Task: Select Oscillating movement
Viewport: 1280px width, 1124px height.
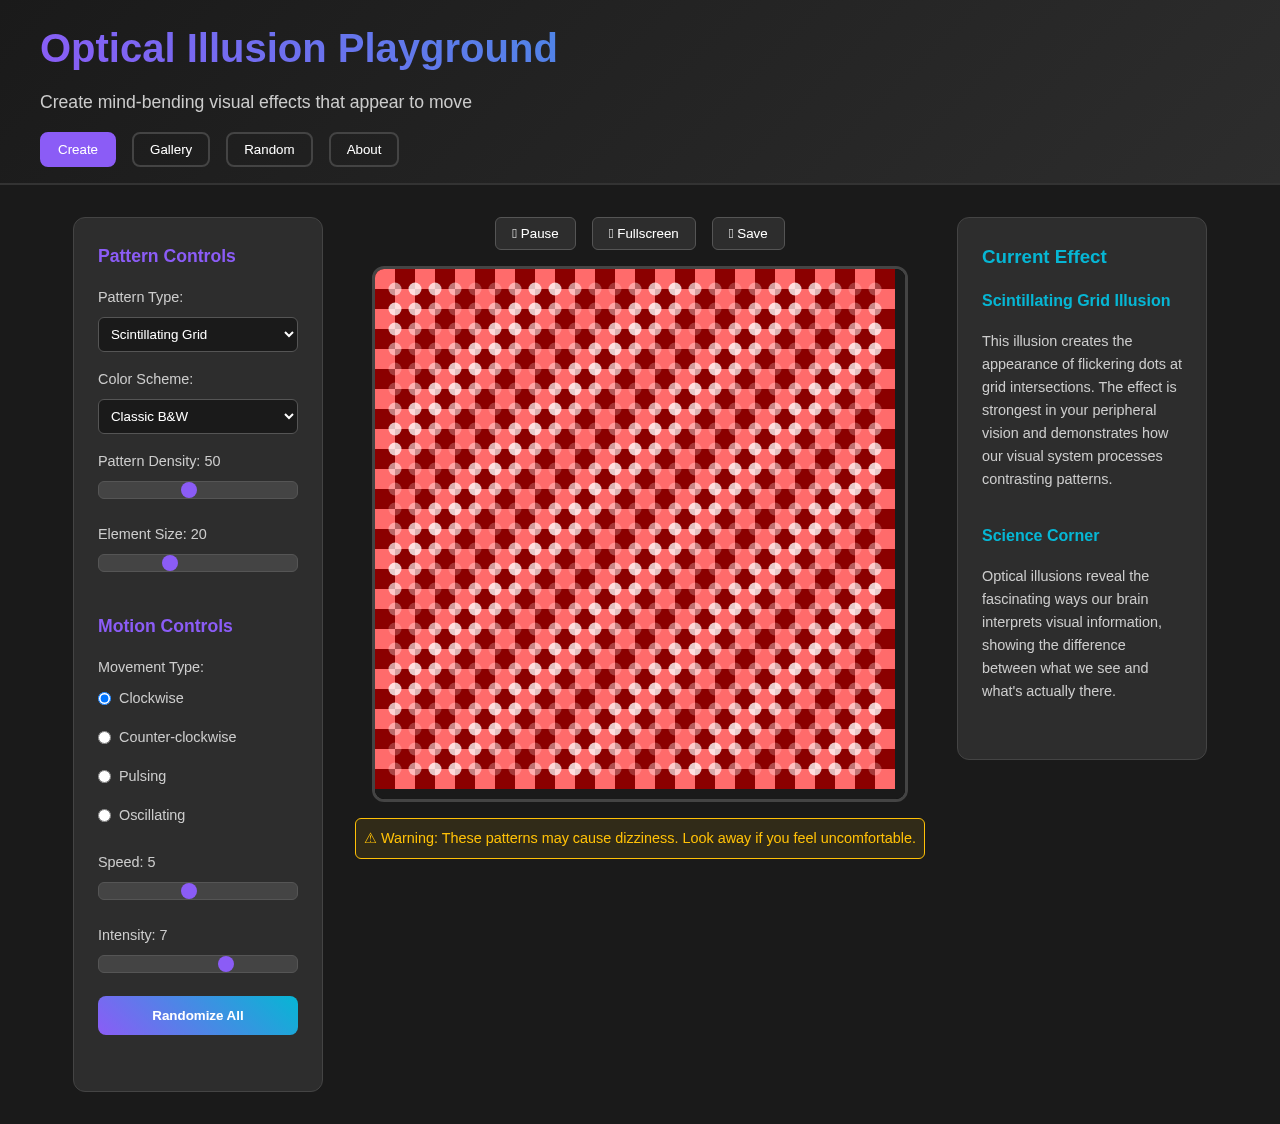Action: (x=104, y=815)
